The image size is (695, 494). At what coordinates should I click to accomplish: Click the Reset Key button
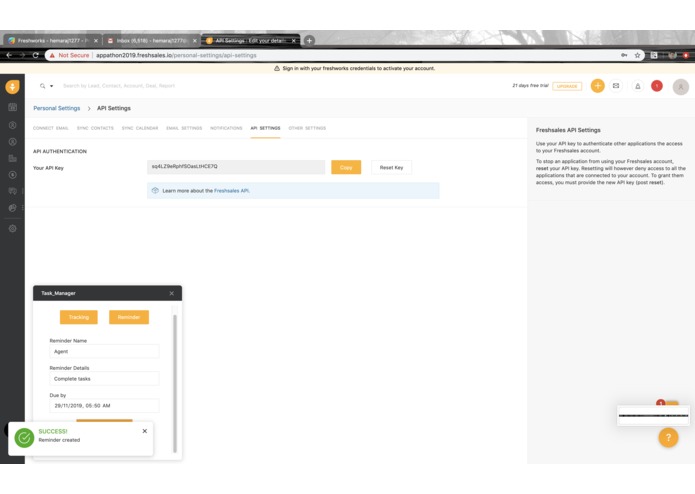pyautogui.click(x=391, y=167)
